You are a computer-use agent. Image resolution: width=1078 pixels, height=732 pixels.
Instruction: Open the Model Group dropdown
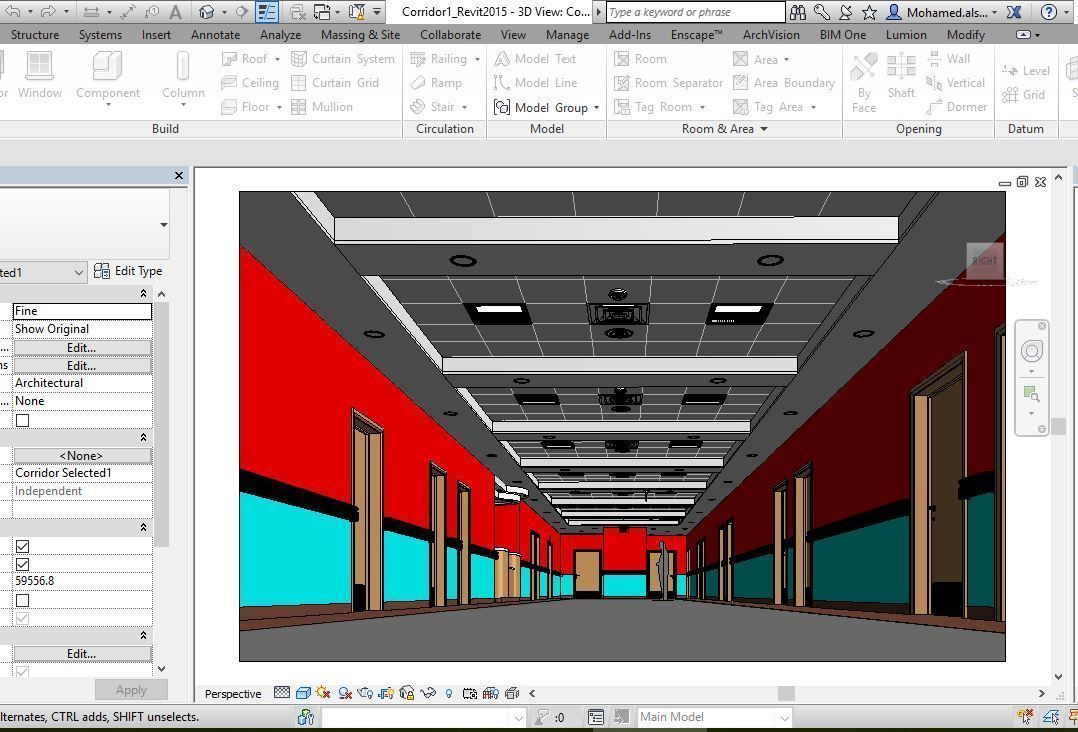tap(597, 107)
